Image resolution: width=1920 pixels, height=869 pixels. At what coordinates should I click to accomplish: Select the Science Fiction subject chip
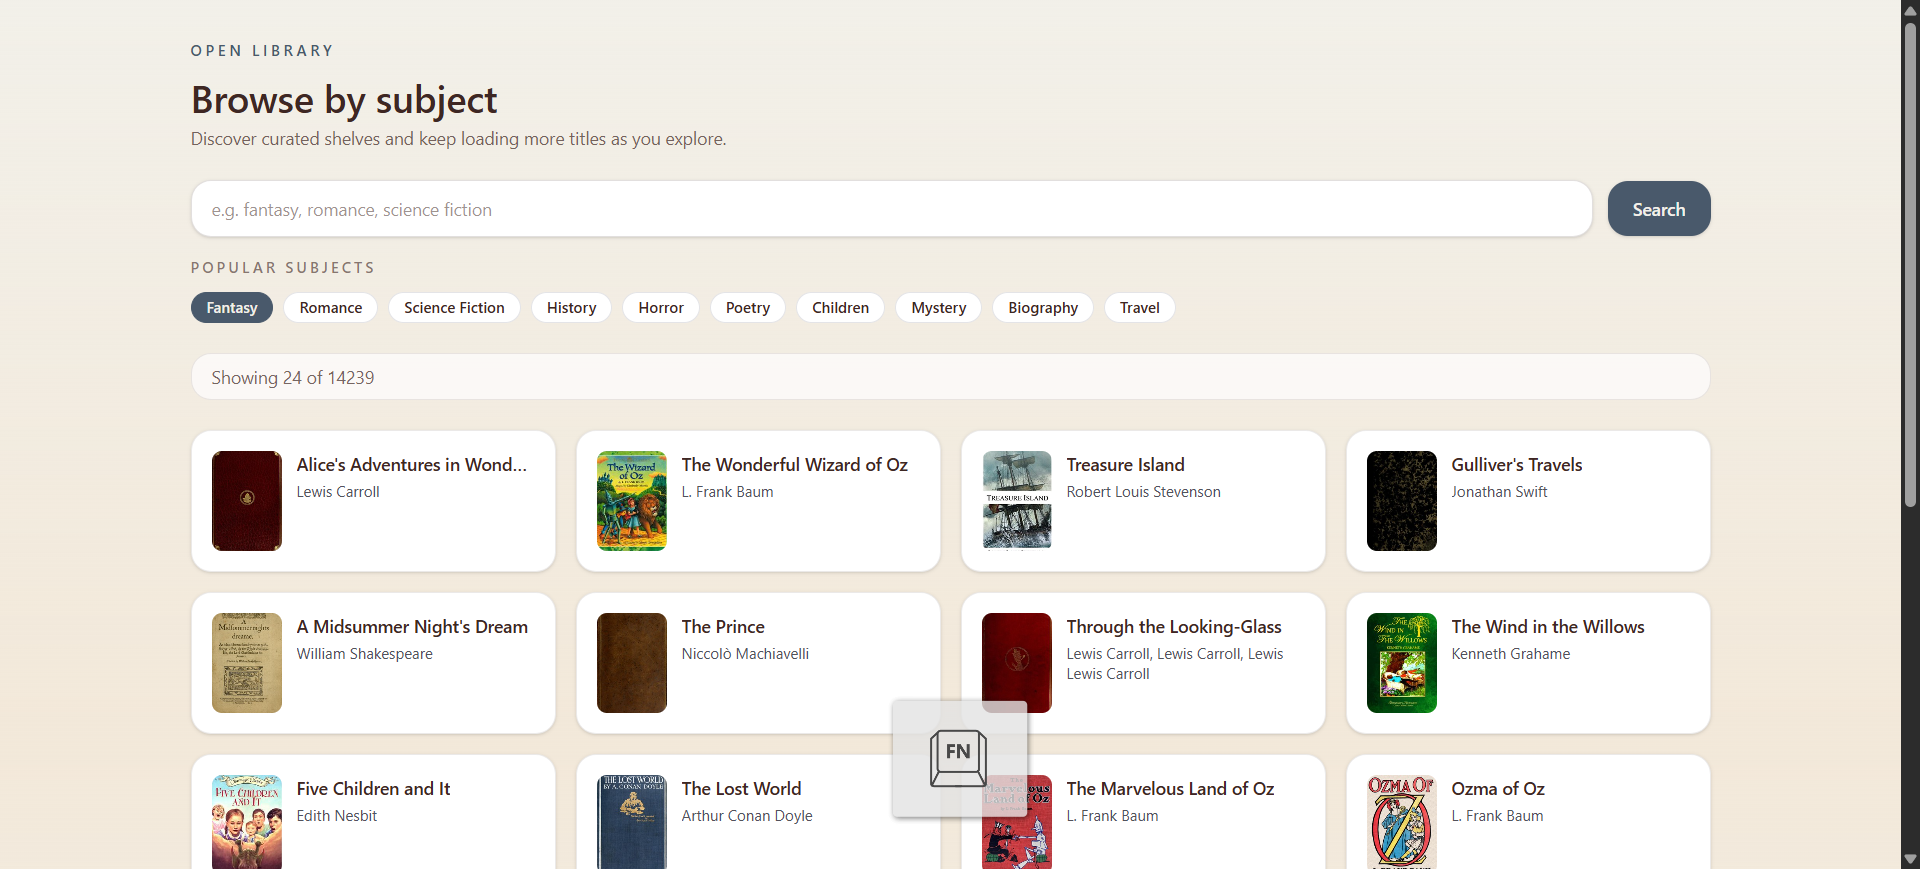click(x=454, y=308)
